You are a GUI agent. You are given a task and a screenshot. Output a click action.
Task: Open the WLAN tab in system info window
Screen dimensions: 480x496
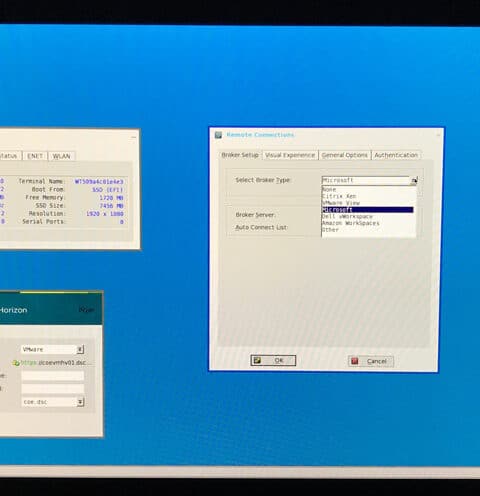(x=62, y=156)
